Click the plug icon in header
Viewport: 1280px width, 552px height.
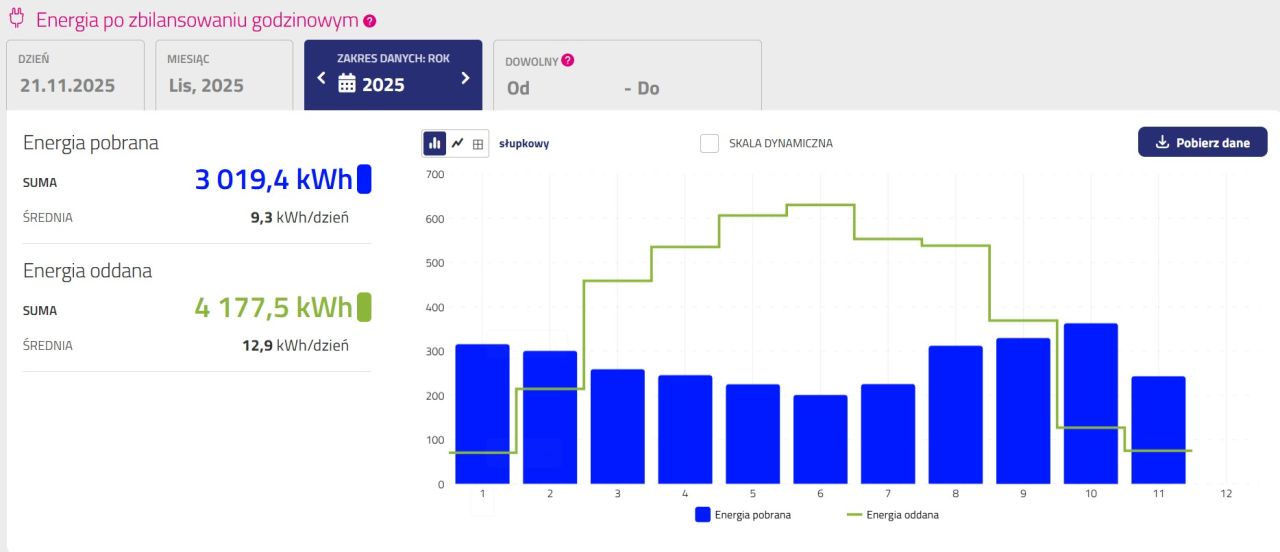tap(16, 19)
